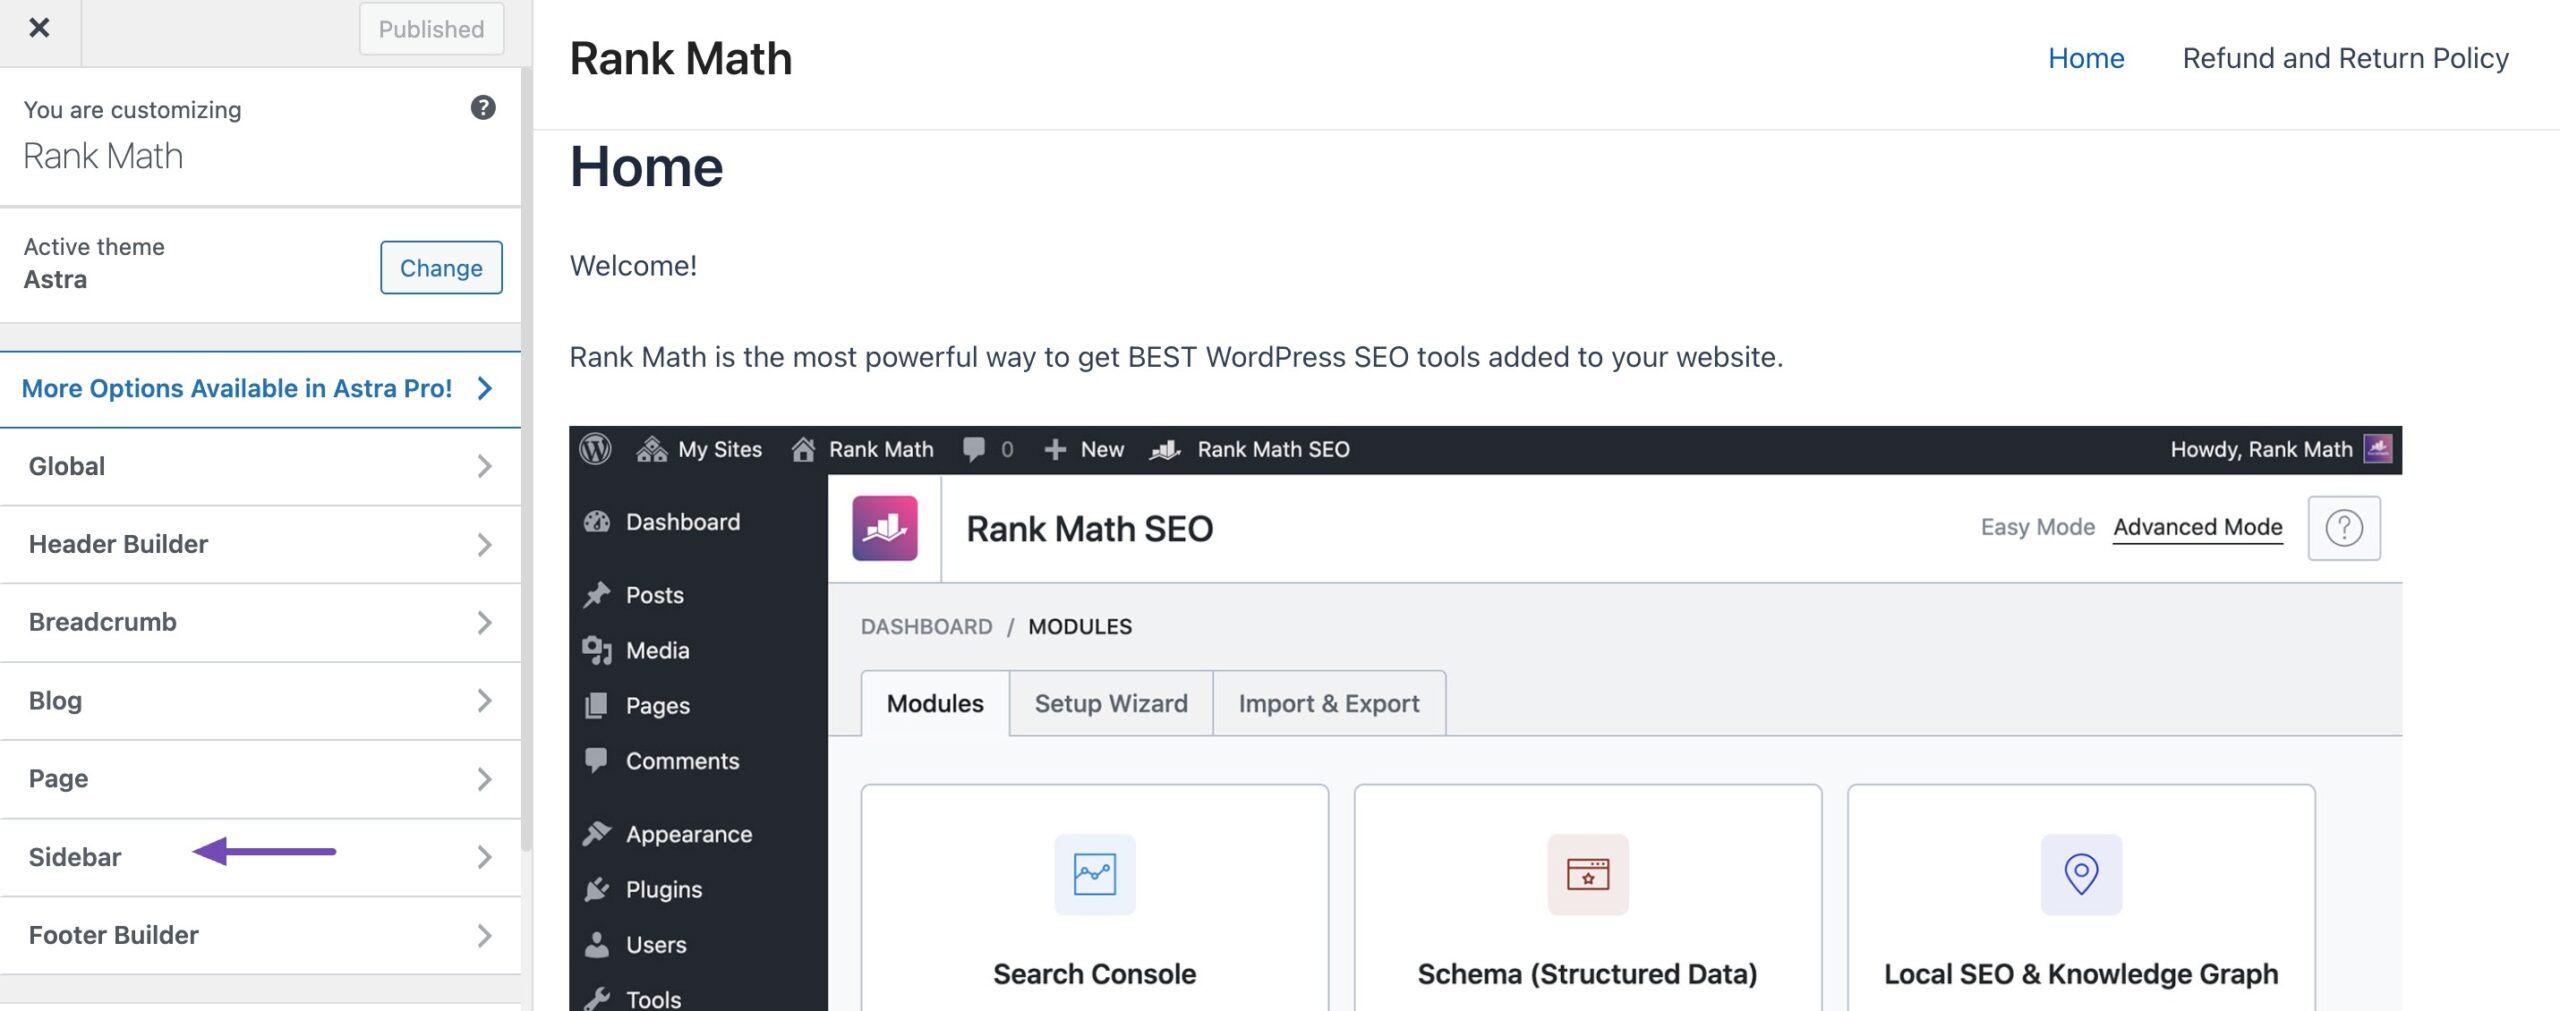Close the customizer panel
The height and width of the screenshot is (1011, 2560).
(x=39, y=29)
